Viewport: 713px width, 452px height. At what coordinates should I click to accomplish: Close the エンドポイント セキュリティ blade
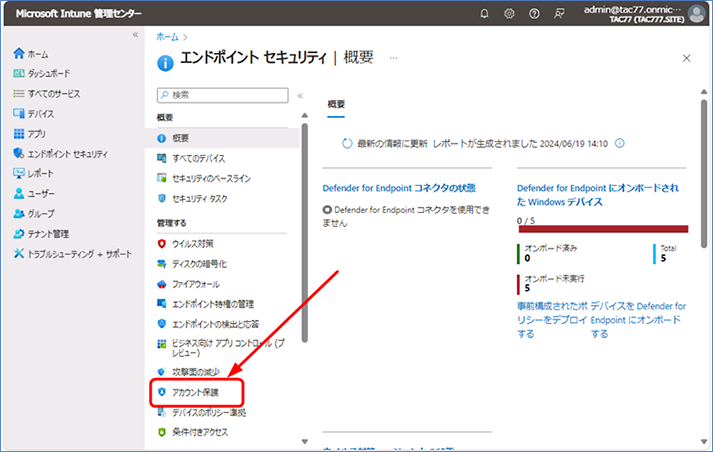[x=687, y=58]
